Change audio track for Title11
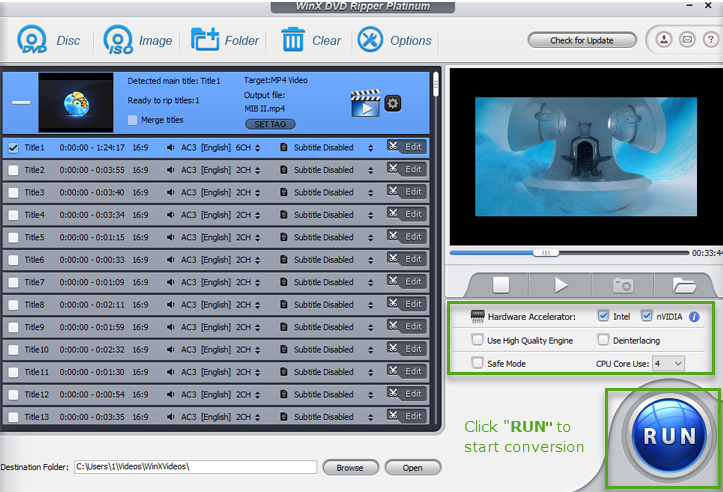Image resolution: width=723 pixels, height=492 pixels. (x=257, y=372)
